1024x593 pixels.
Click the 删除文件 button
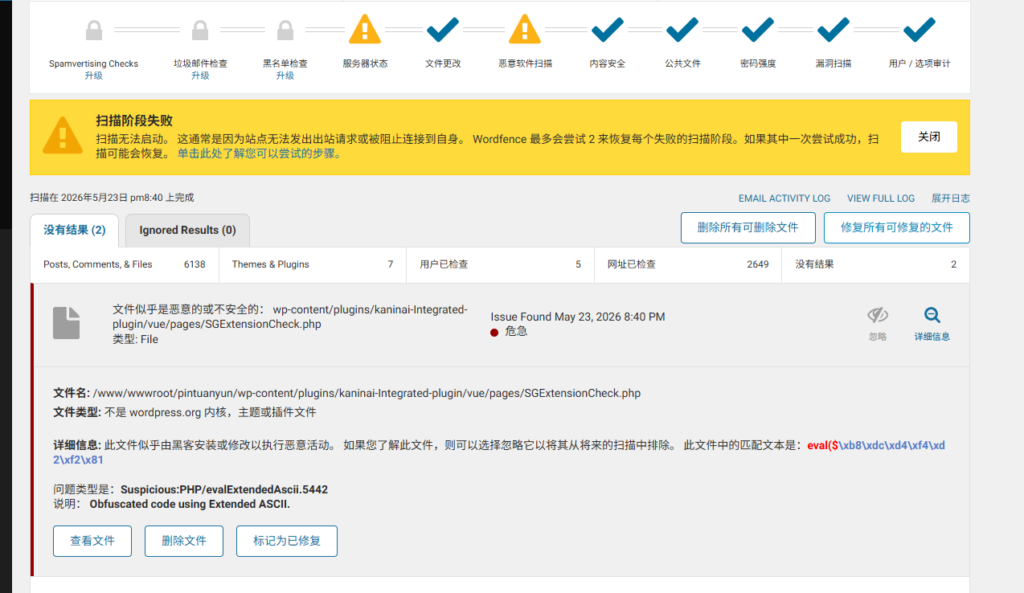click(184, 541)
